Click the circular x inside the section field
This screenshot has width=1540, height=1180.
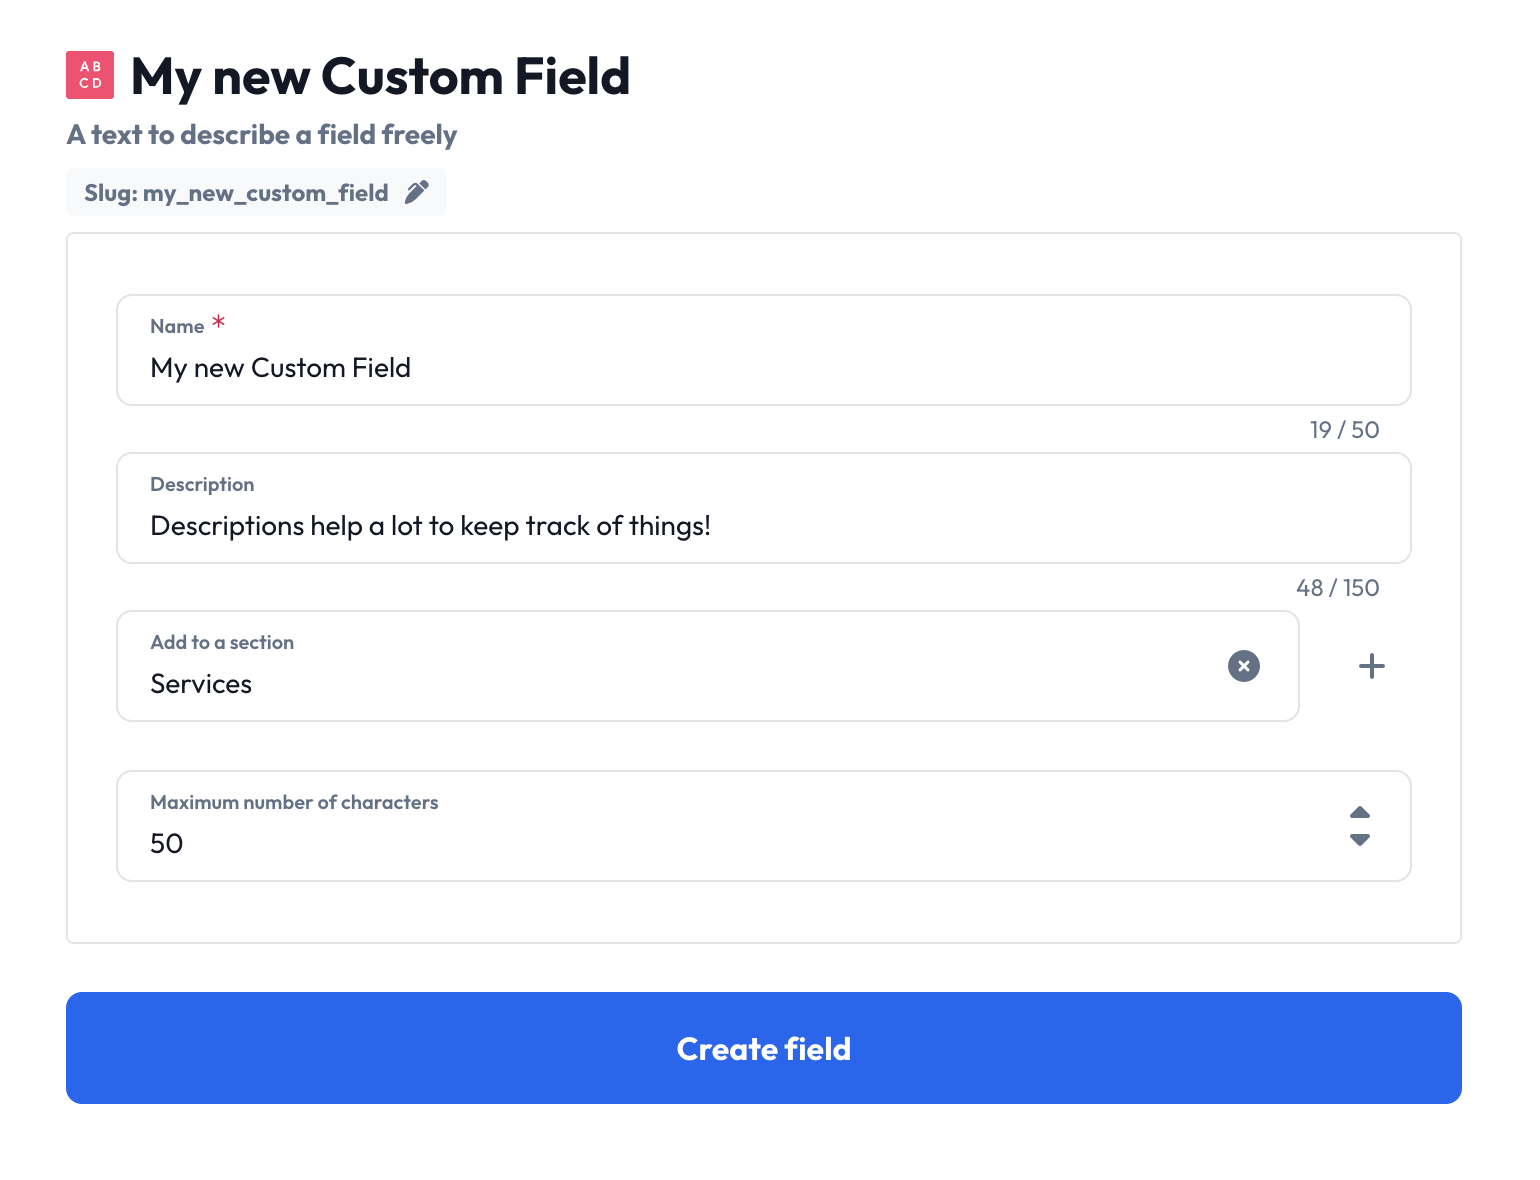[1243, 665]
